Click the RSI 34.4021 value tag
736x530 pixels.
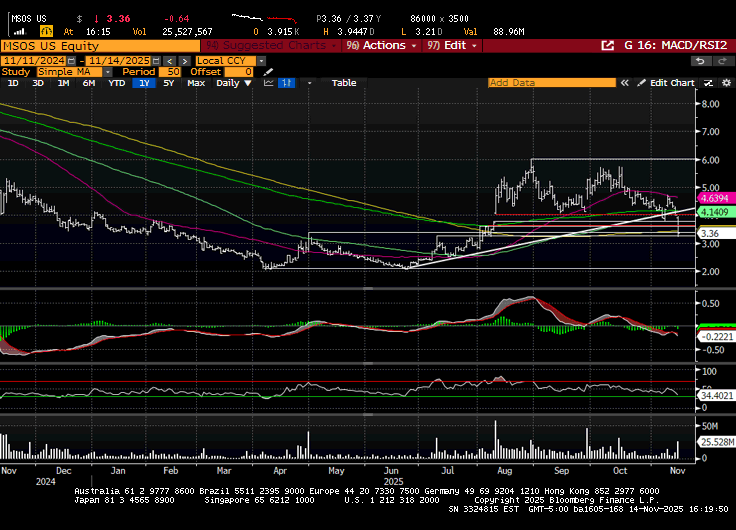coord(717,396)
